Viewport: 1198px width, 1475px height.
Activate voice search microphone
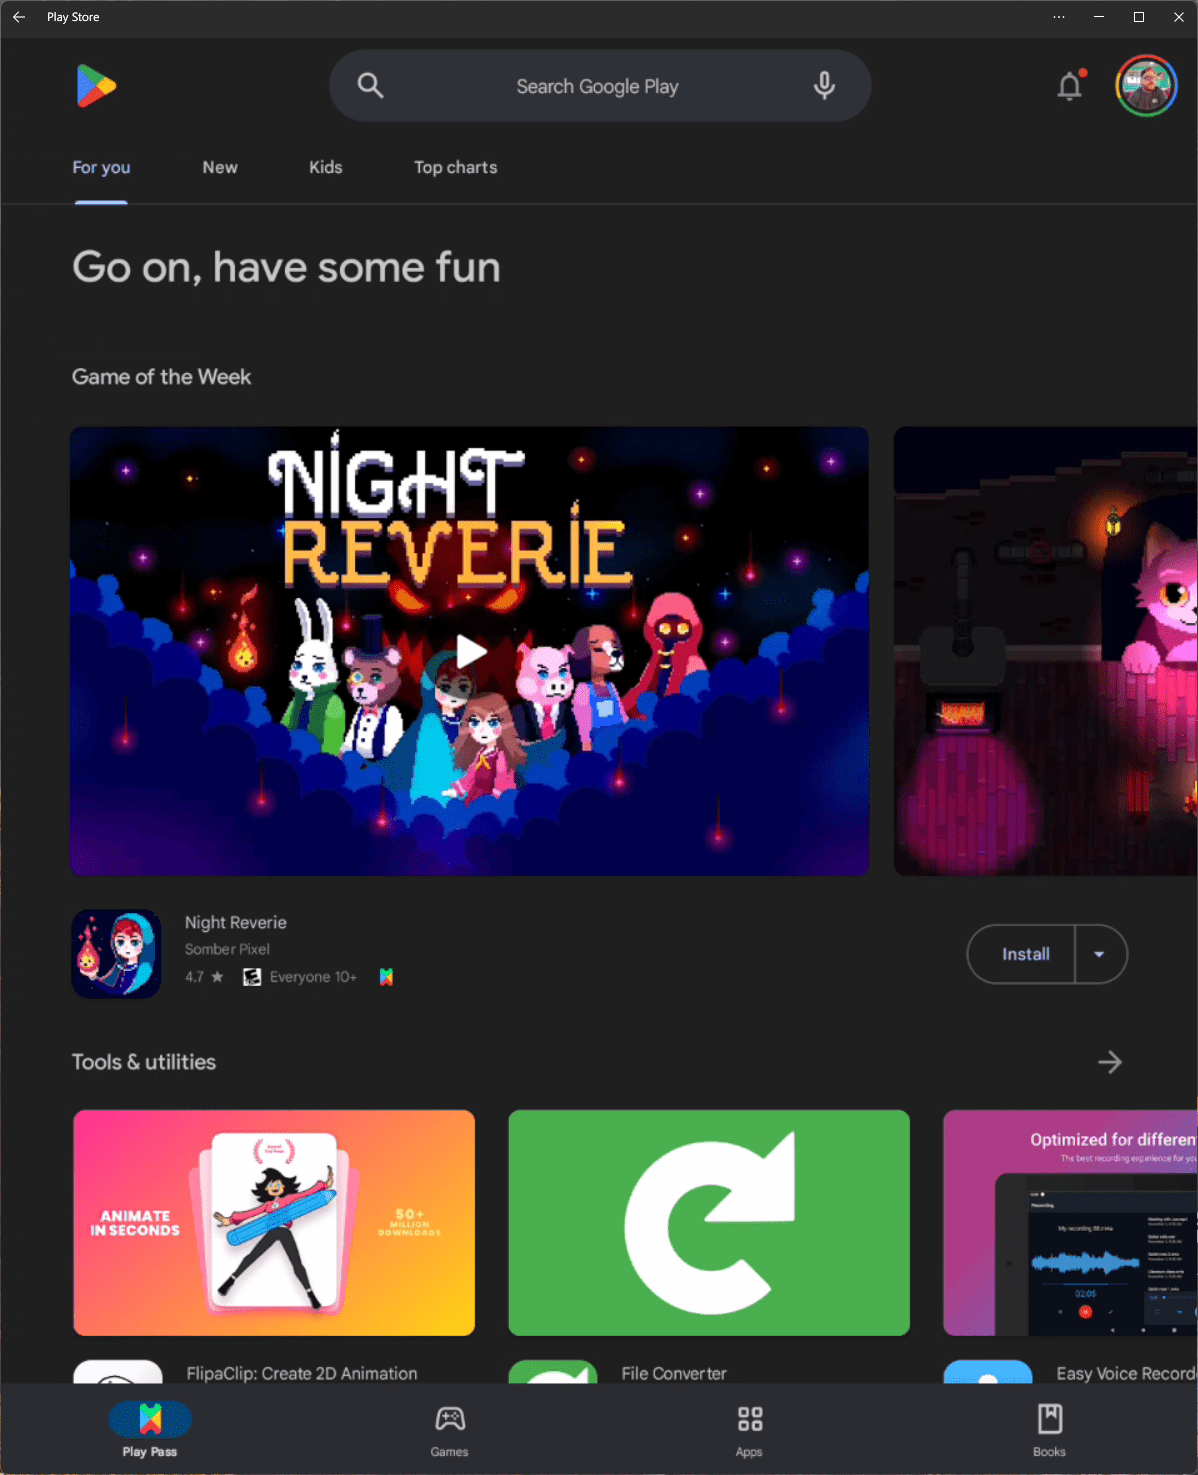[824, 86]
